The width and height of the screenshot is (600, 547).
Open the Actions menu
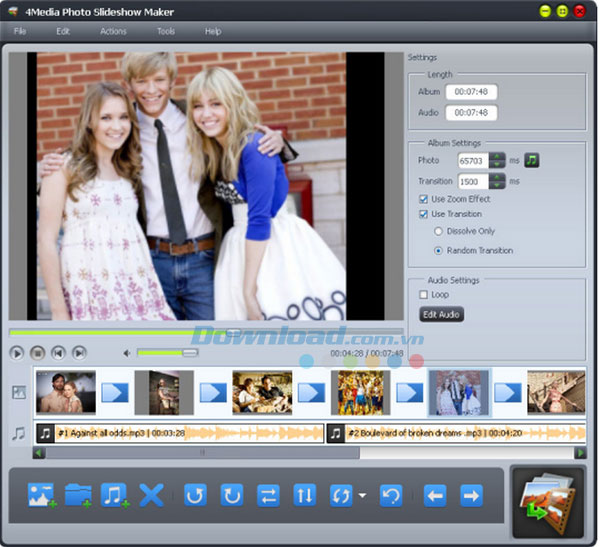(113, 31)
